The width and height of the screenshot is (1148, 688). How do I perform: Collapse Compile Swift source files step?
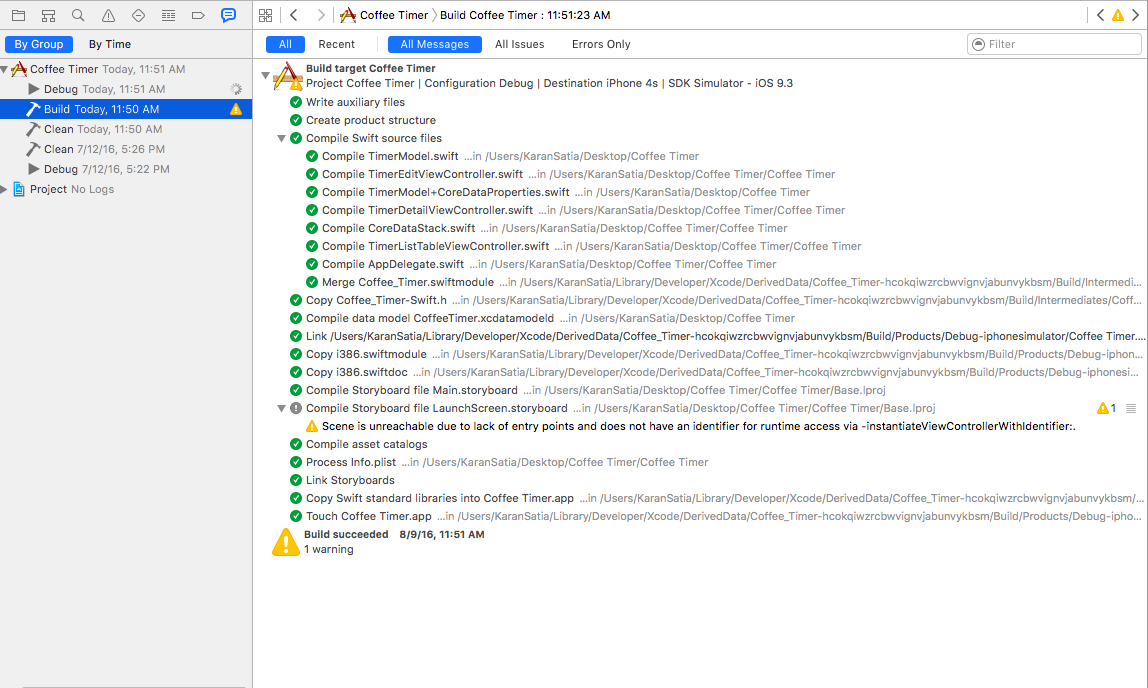(281, 138)
